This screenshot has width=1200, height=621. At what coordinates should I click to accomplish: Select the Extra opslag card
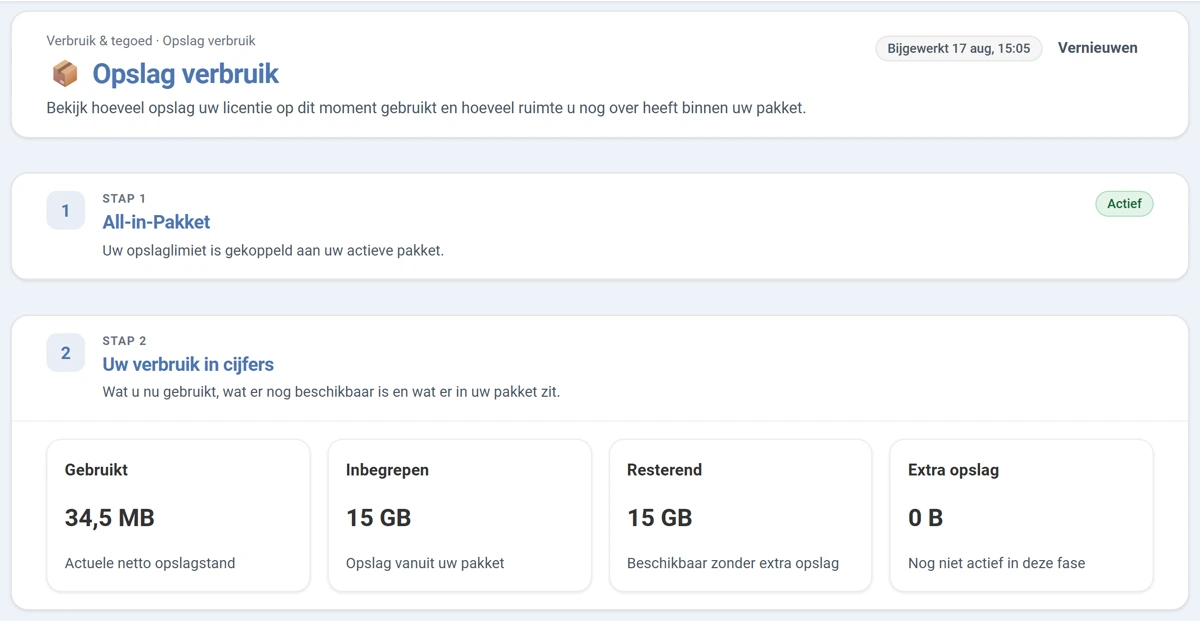[x=1021, y=516]
